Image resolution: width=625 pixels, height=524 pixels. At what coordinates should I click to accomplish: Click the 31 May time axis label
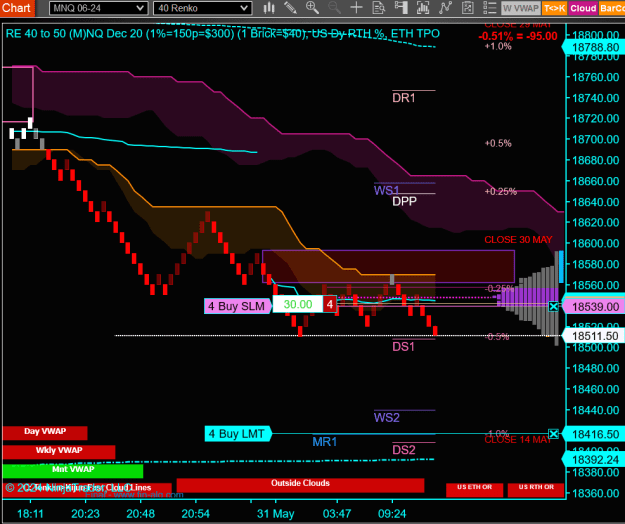pyautogui.click(x=275, y=514)
